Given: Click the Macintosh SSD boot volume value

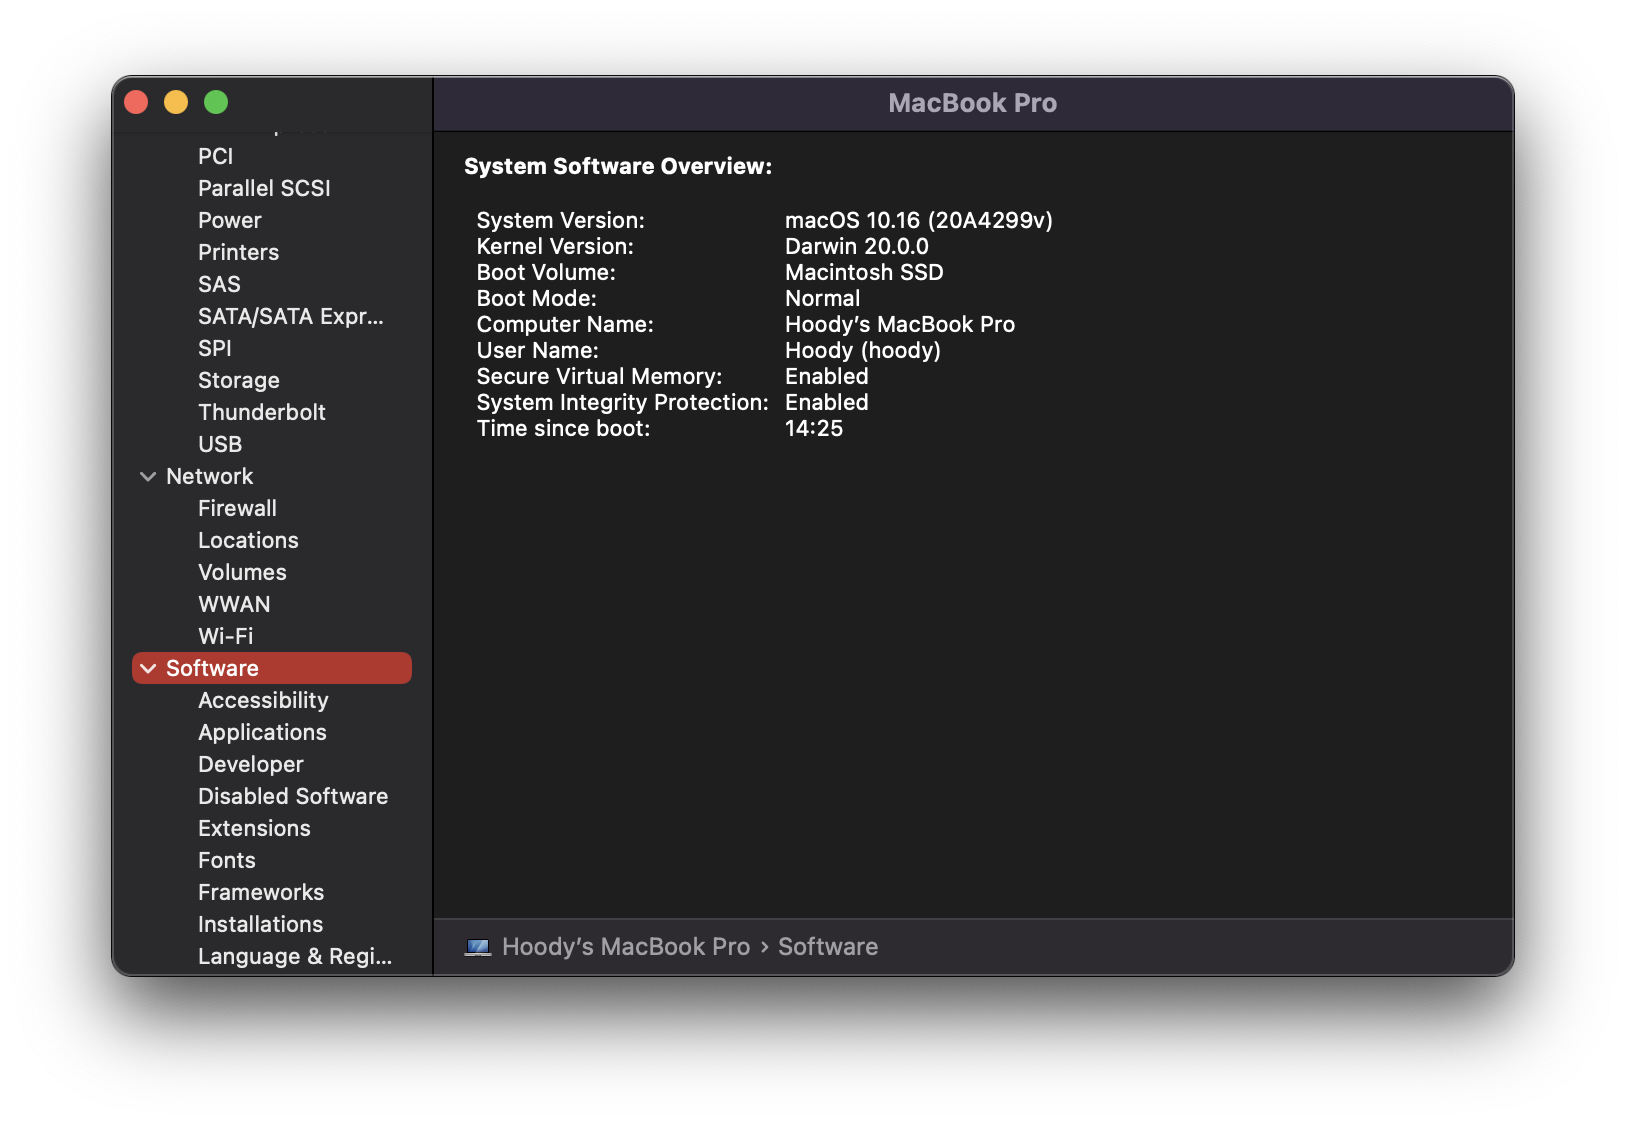Looking at the screenshot, I should tap(864, 272).
